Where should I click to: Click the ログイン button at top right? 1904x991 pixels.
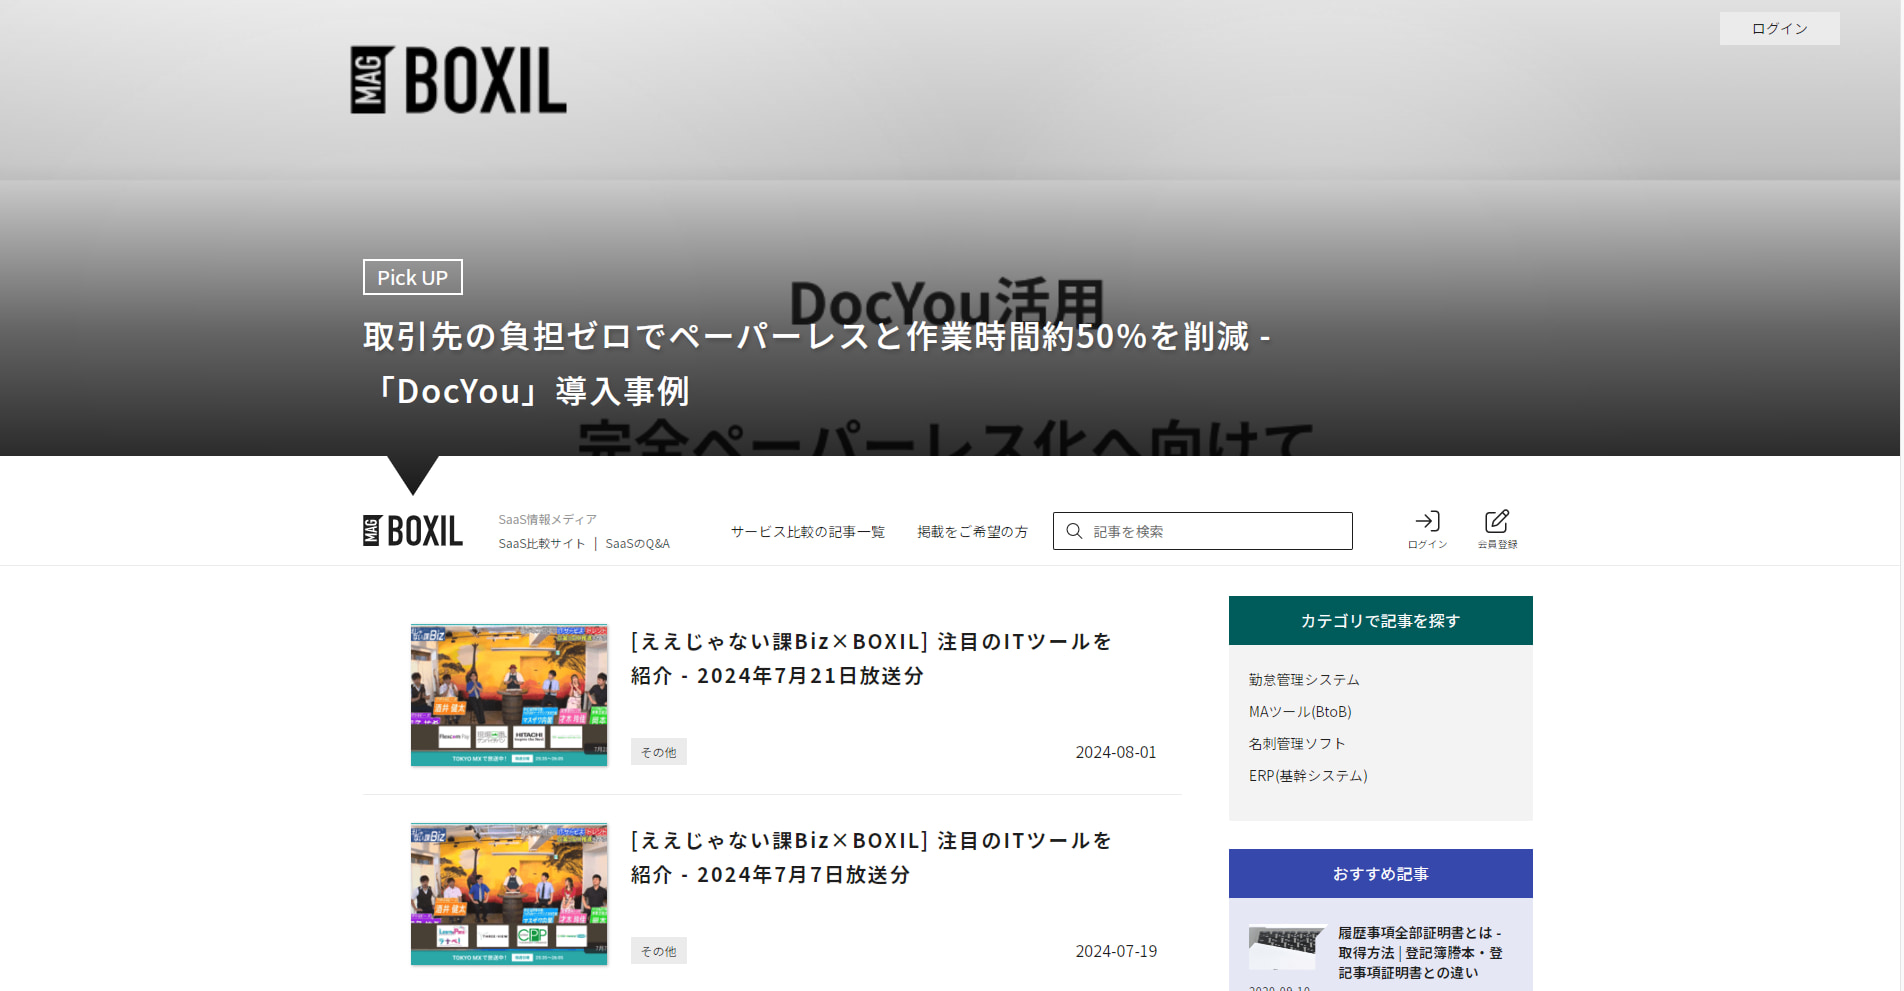point(1779,28)
